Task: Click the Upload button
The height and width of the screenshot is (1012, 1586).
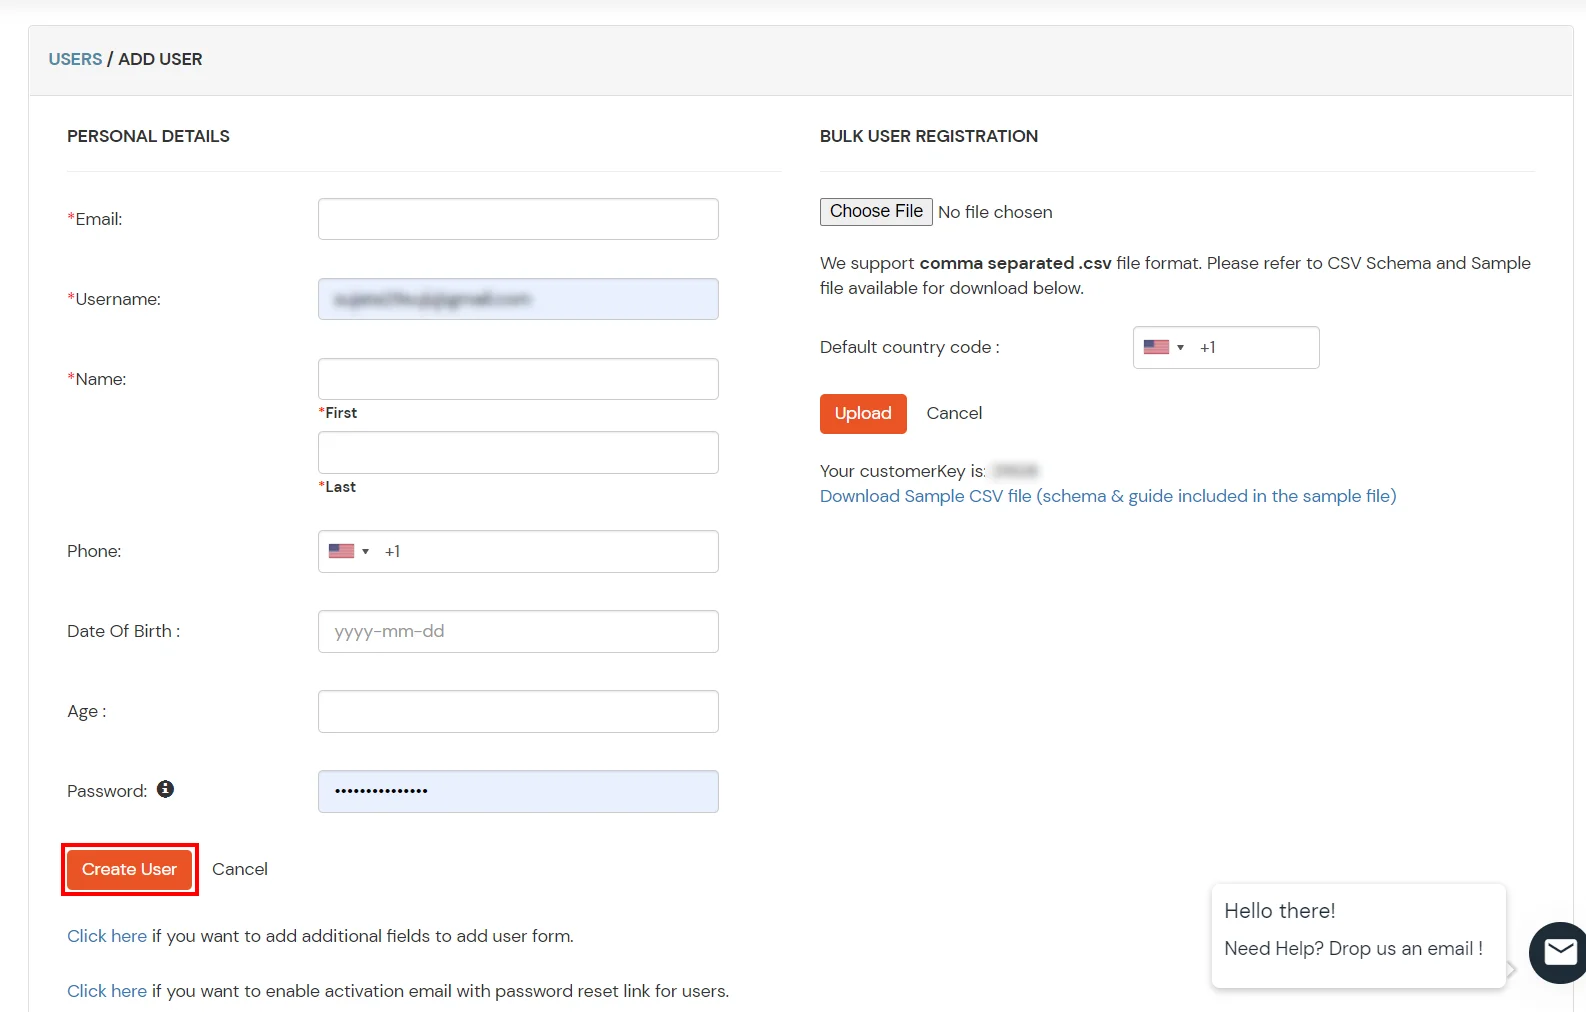Action: click(863, 413)
